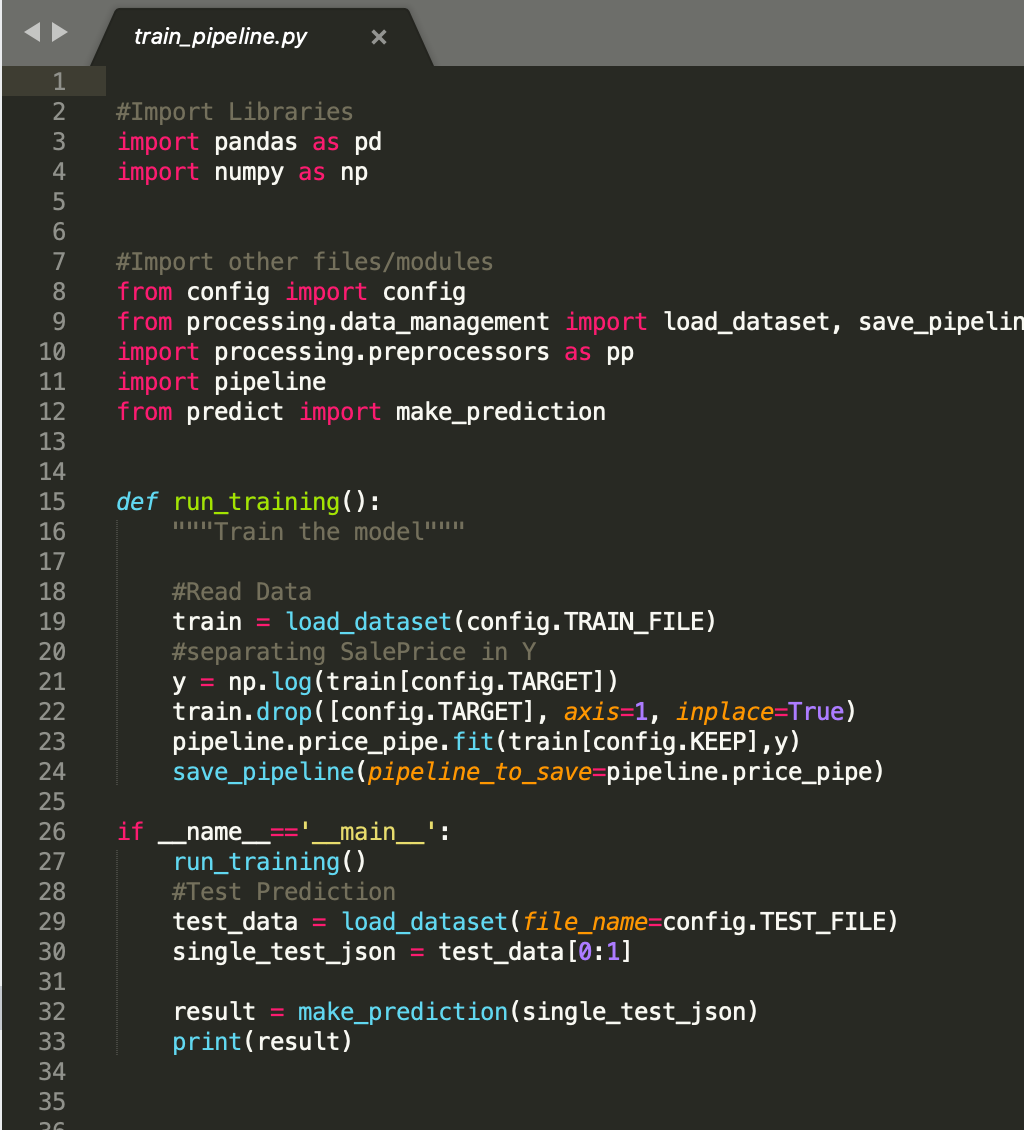Select the train_pipeline.py tab
Screen dimensions: 1024x1130
tap(220, 36)
